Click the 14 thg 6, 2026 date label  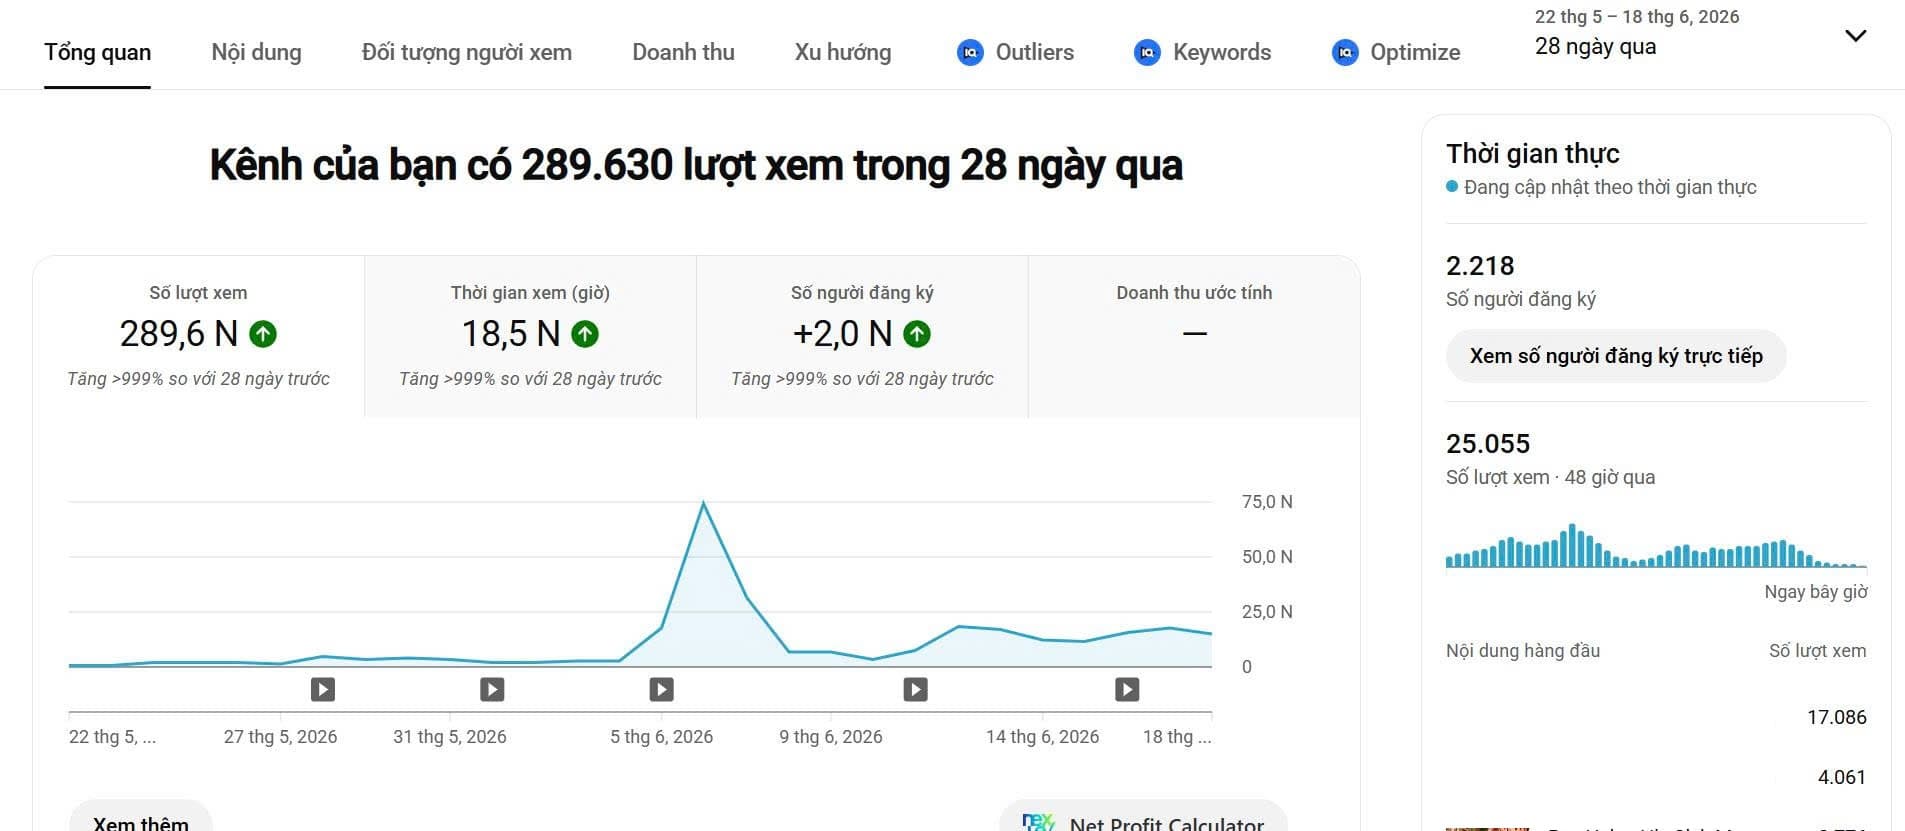(x=1042, y=737)
